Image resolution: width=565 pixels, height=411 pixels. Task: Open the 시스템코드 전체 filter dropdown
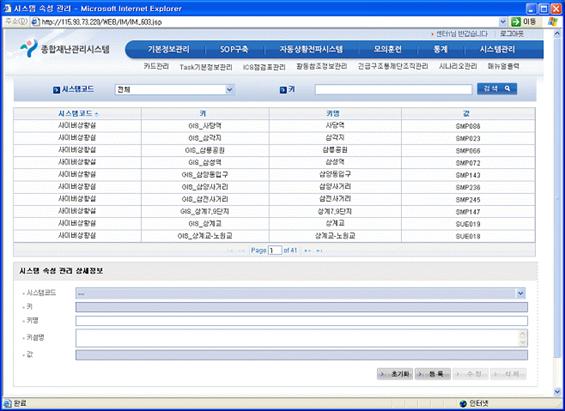coord(229,89)
